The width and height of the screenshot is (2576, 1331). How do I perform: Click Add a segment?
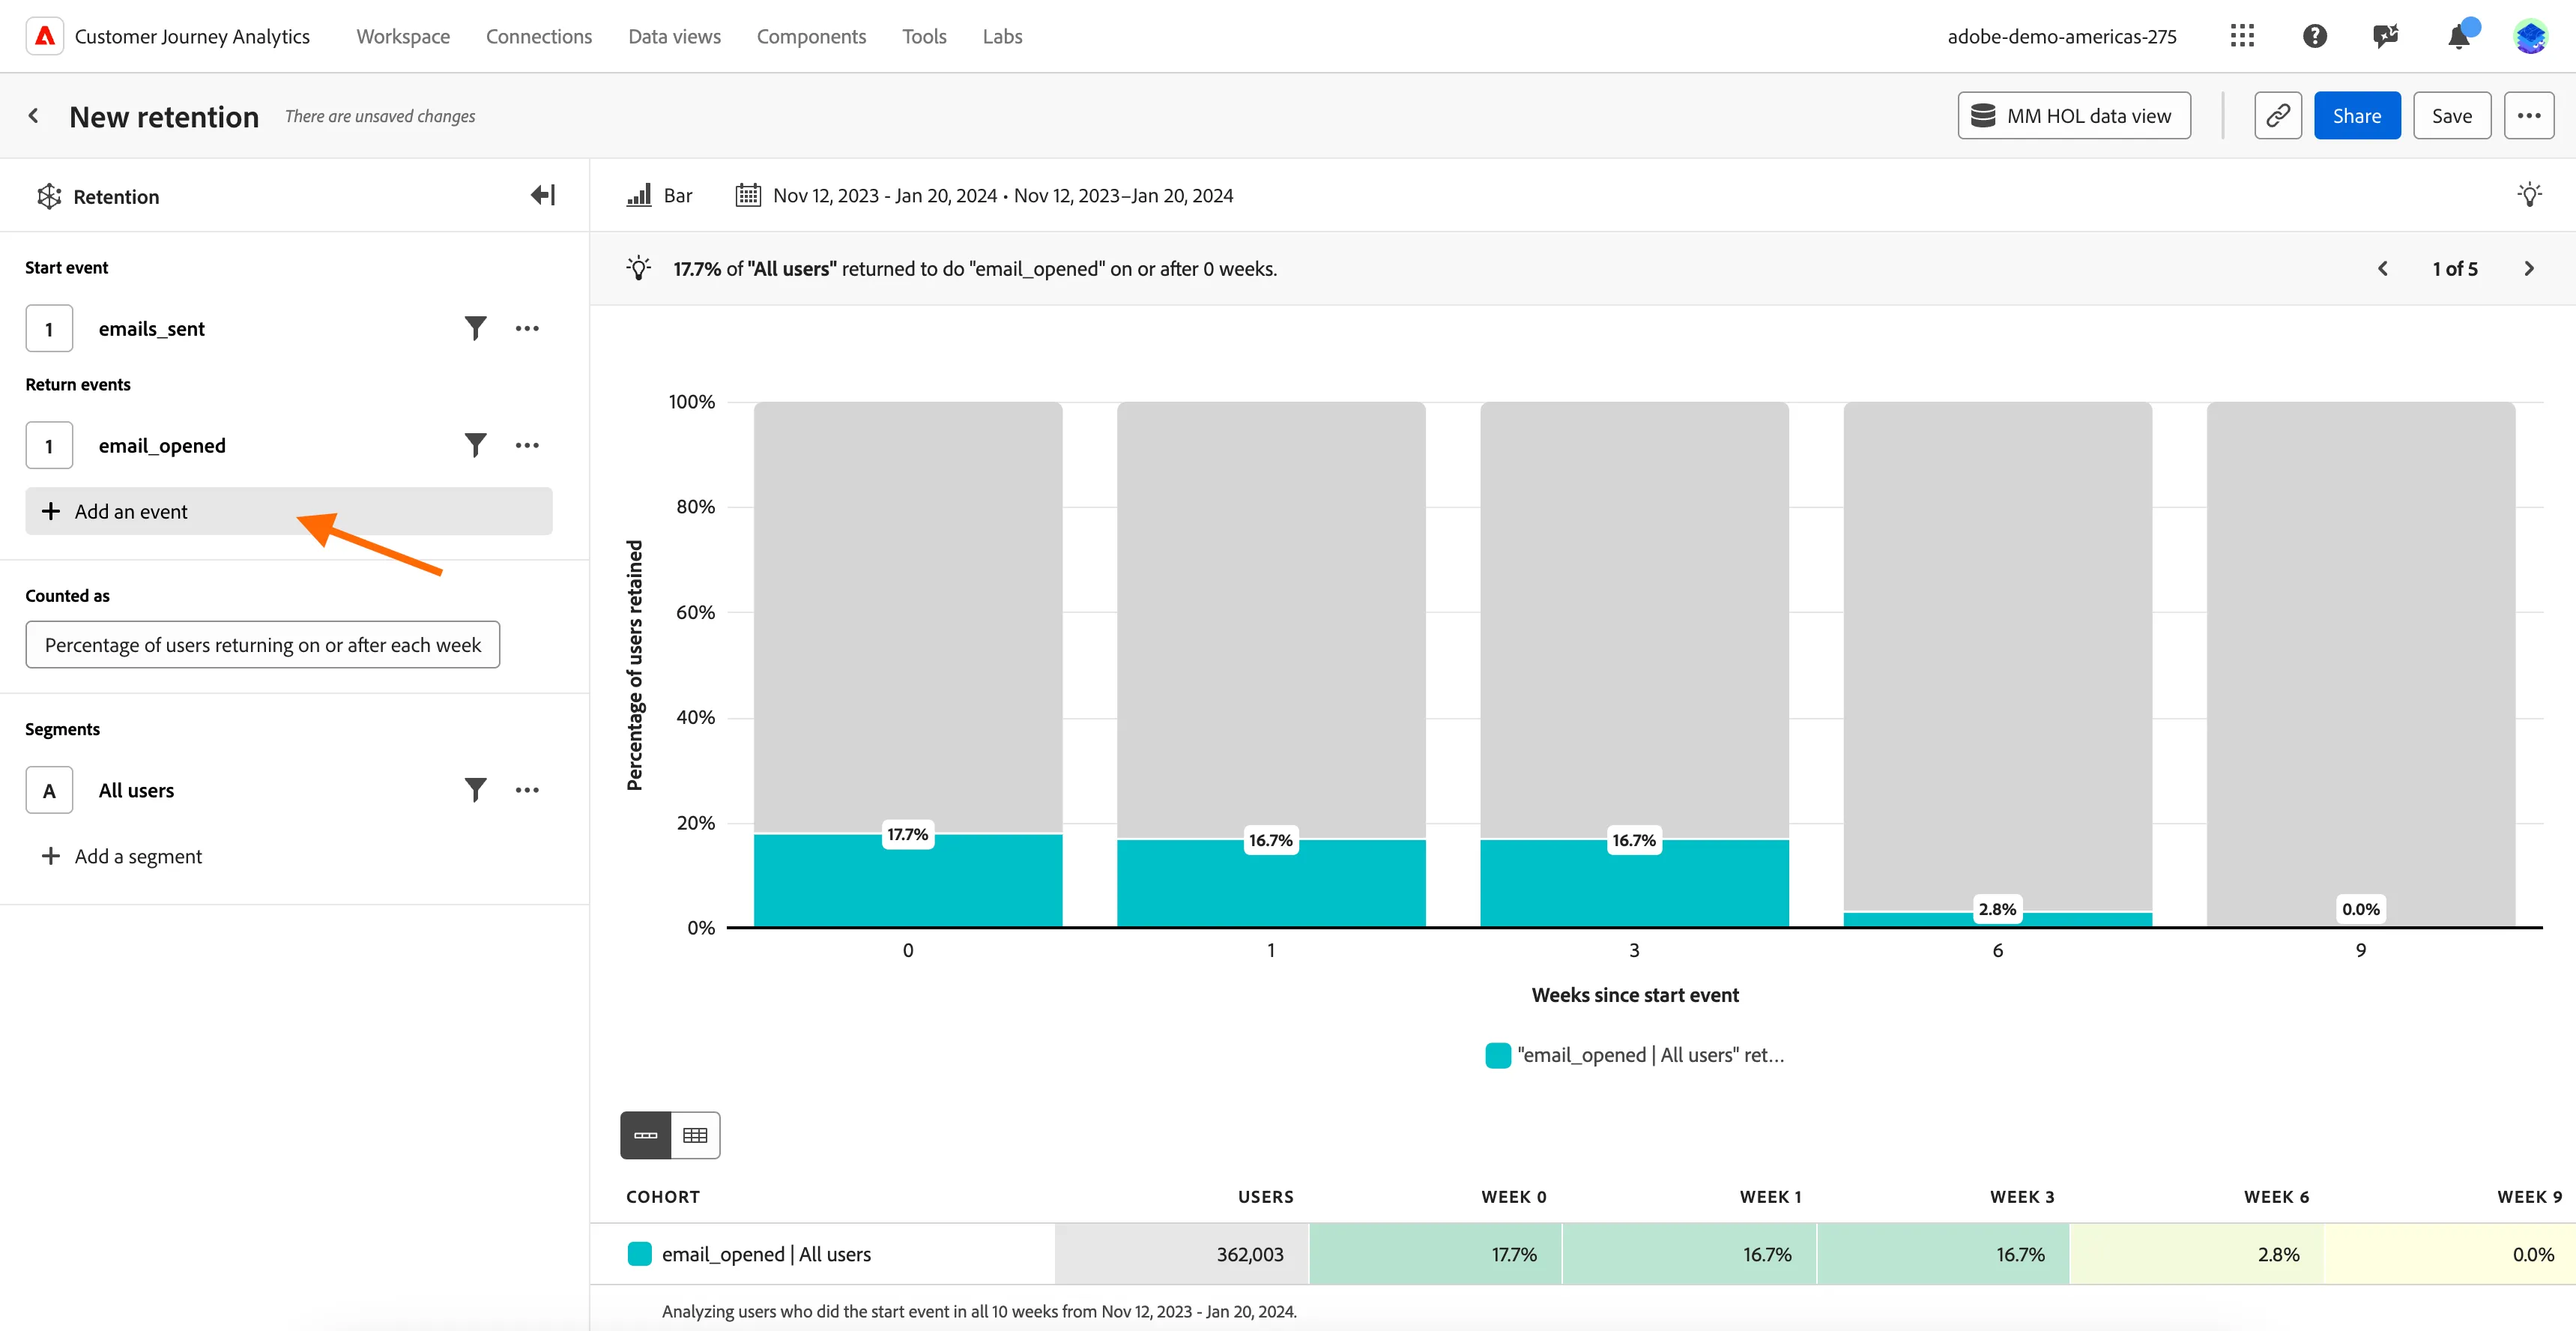[121, 856]
